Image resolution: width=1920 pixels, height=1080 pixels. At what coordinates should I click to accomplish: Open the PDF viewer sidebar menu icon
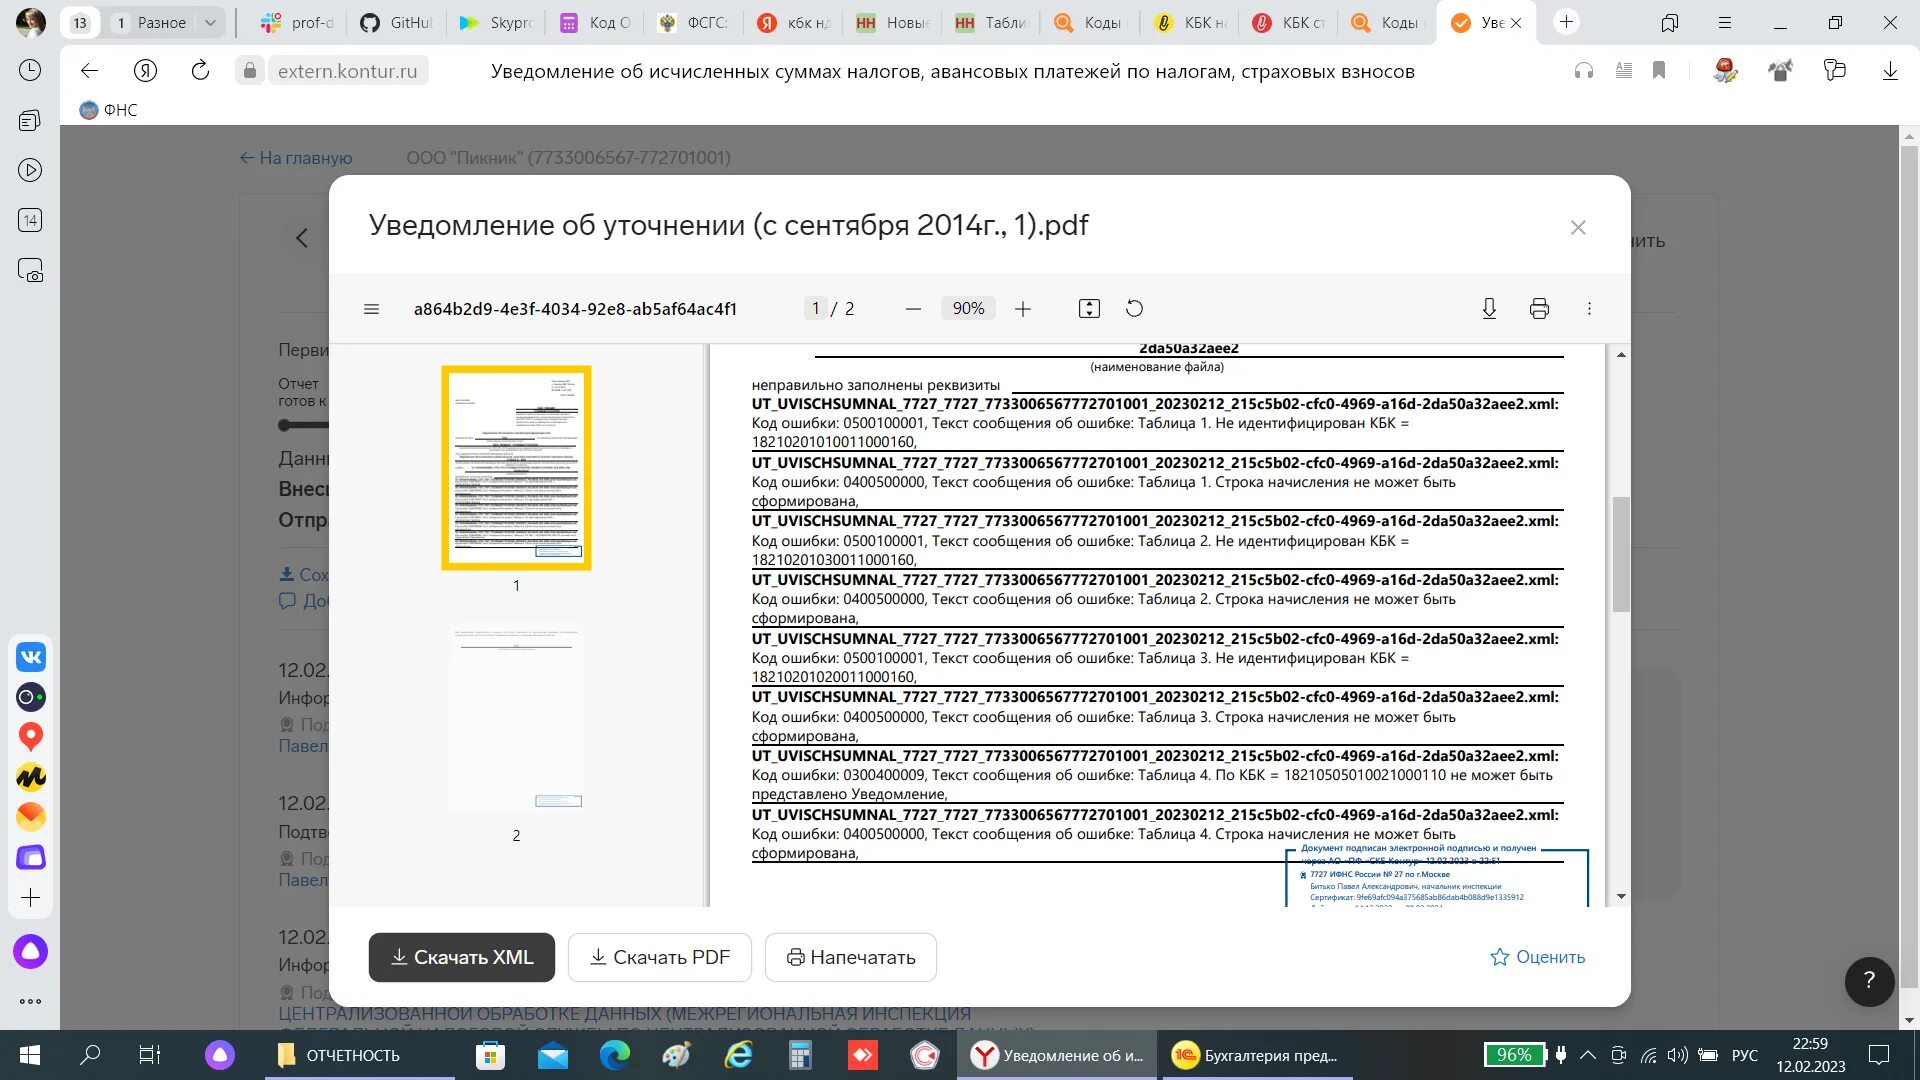pos(371,309)
